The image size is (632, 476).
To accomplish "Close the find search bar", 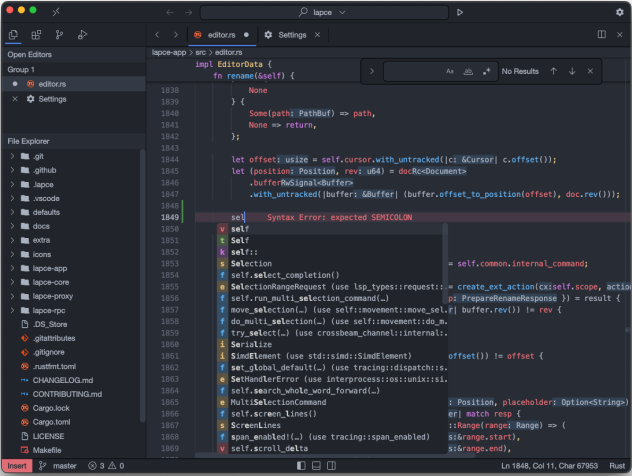I will (590, 71).
